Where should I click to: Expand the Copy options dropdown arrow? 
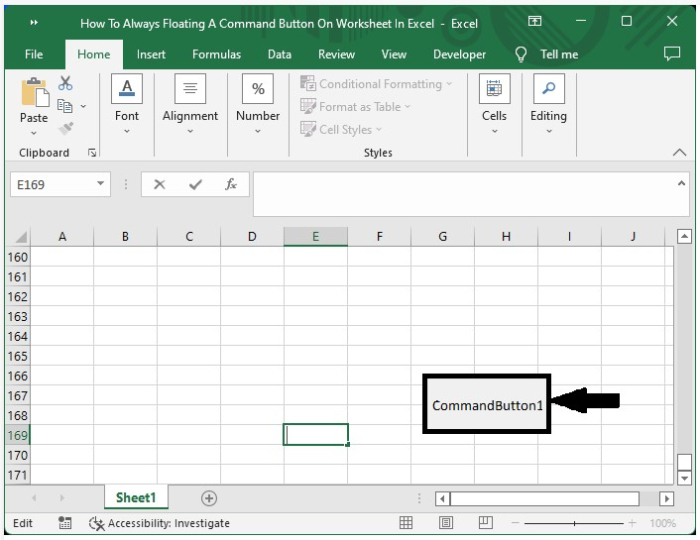pos(83,106)
